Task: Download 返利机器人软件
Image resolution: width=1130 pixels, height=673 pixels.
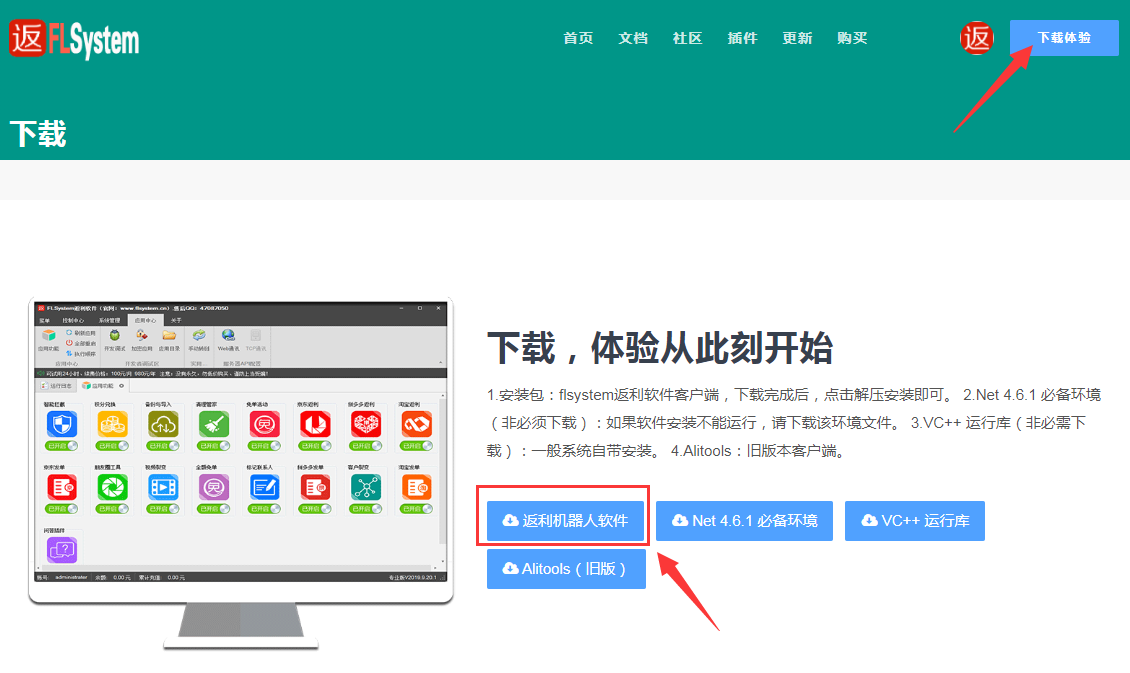Action: click(x=566, y=520)
